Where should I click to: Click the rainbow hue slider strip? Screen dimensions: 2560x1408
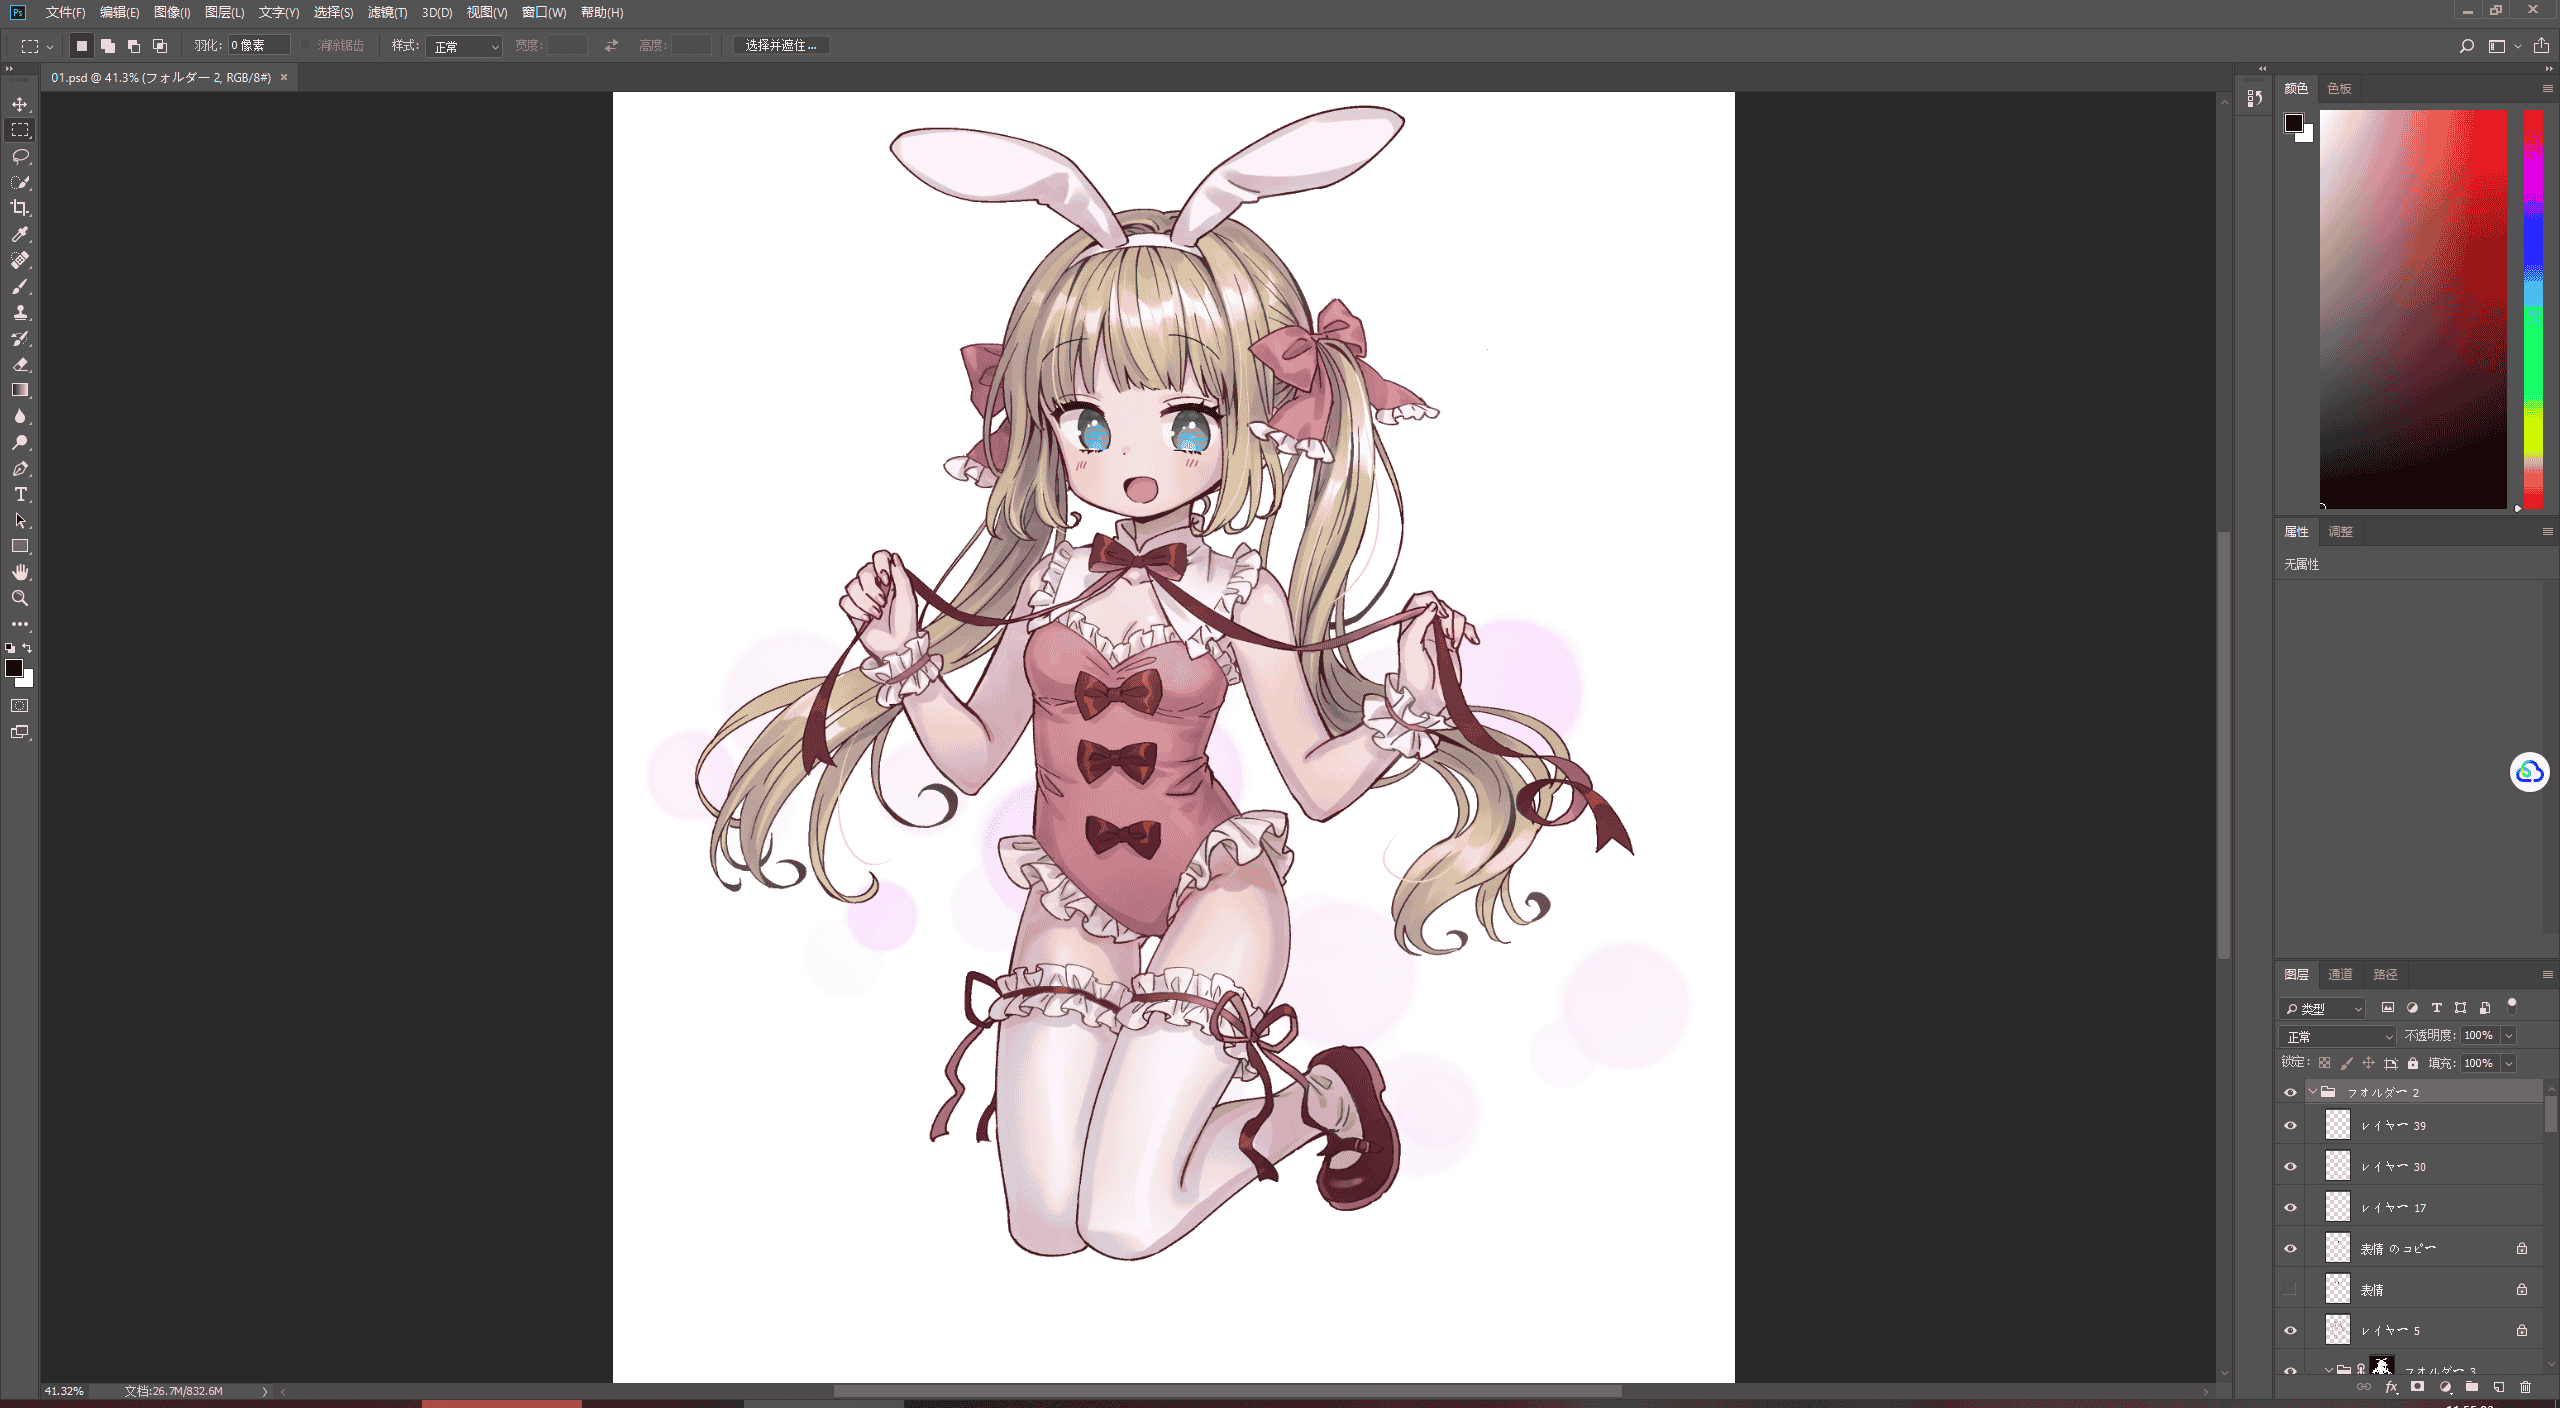(x=2533, y=308)
